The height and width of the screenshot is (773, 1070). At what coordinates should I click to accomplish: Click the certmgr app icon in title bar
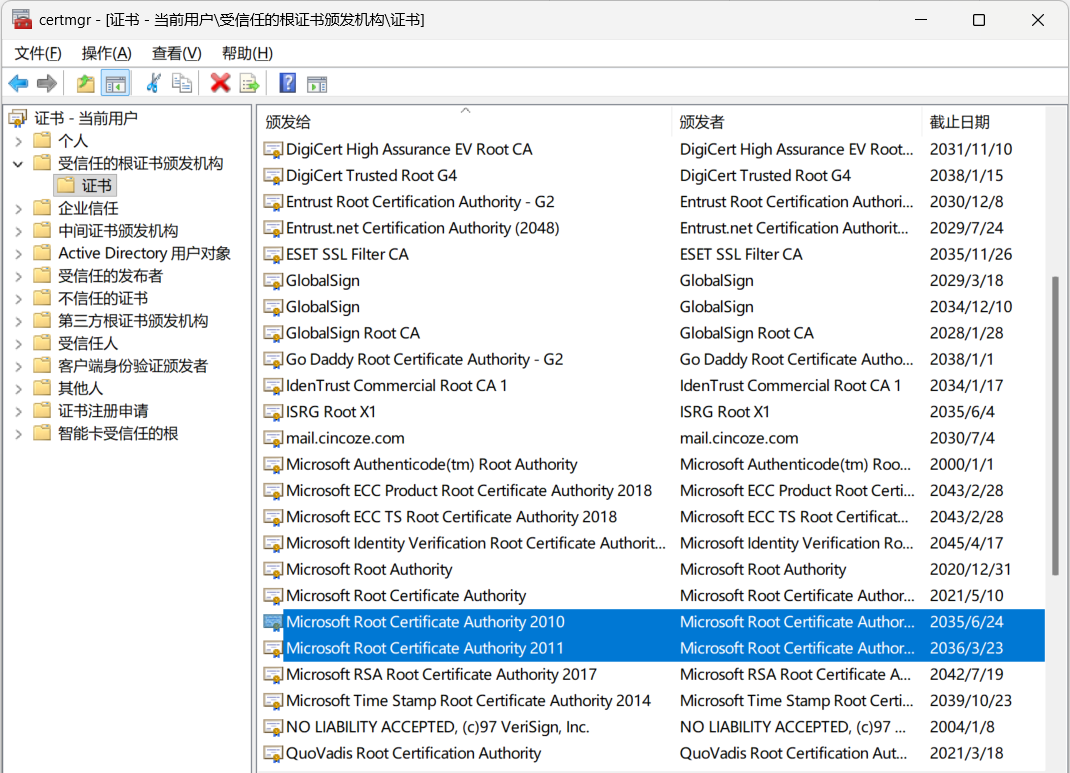point(22,19)
